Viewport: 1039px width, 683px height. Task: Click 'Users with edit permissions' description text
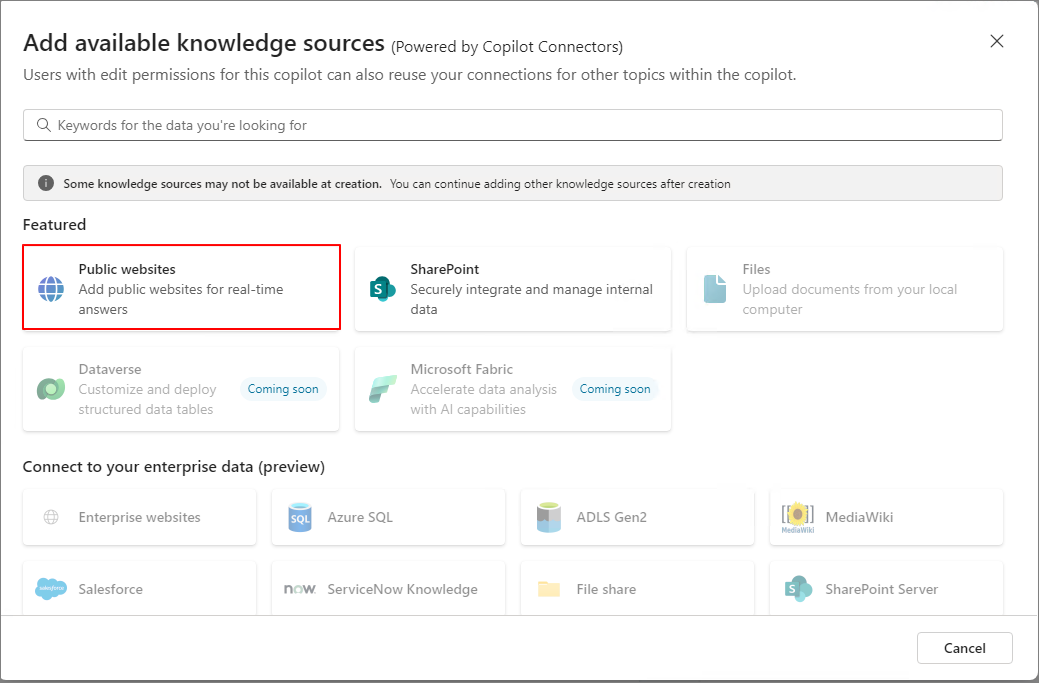pos(410,75)
